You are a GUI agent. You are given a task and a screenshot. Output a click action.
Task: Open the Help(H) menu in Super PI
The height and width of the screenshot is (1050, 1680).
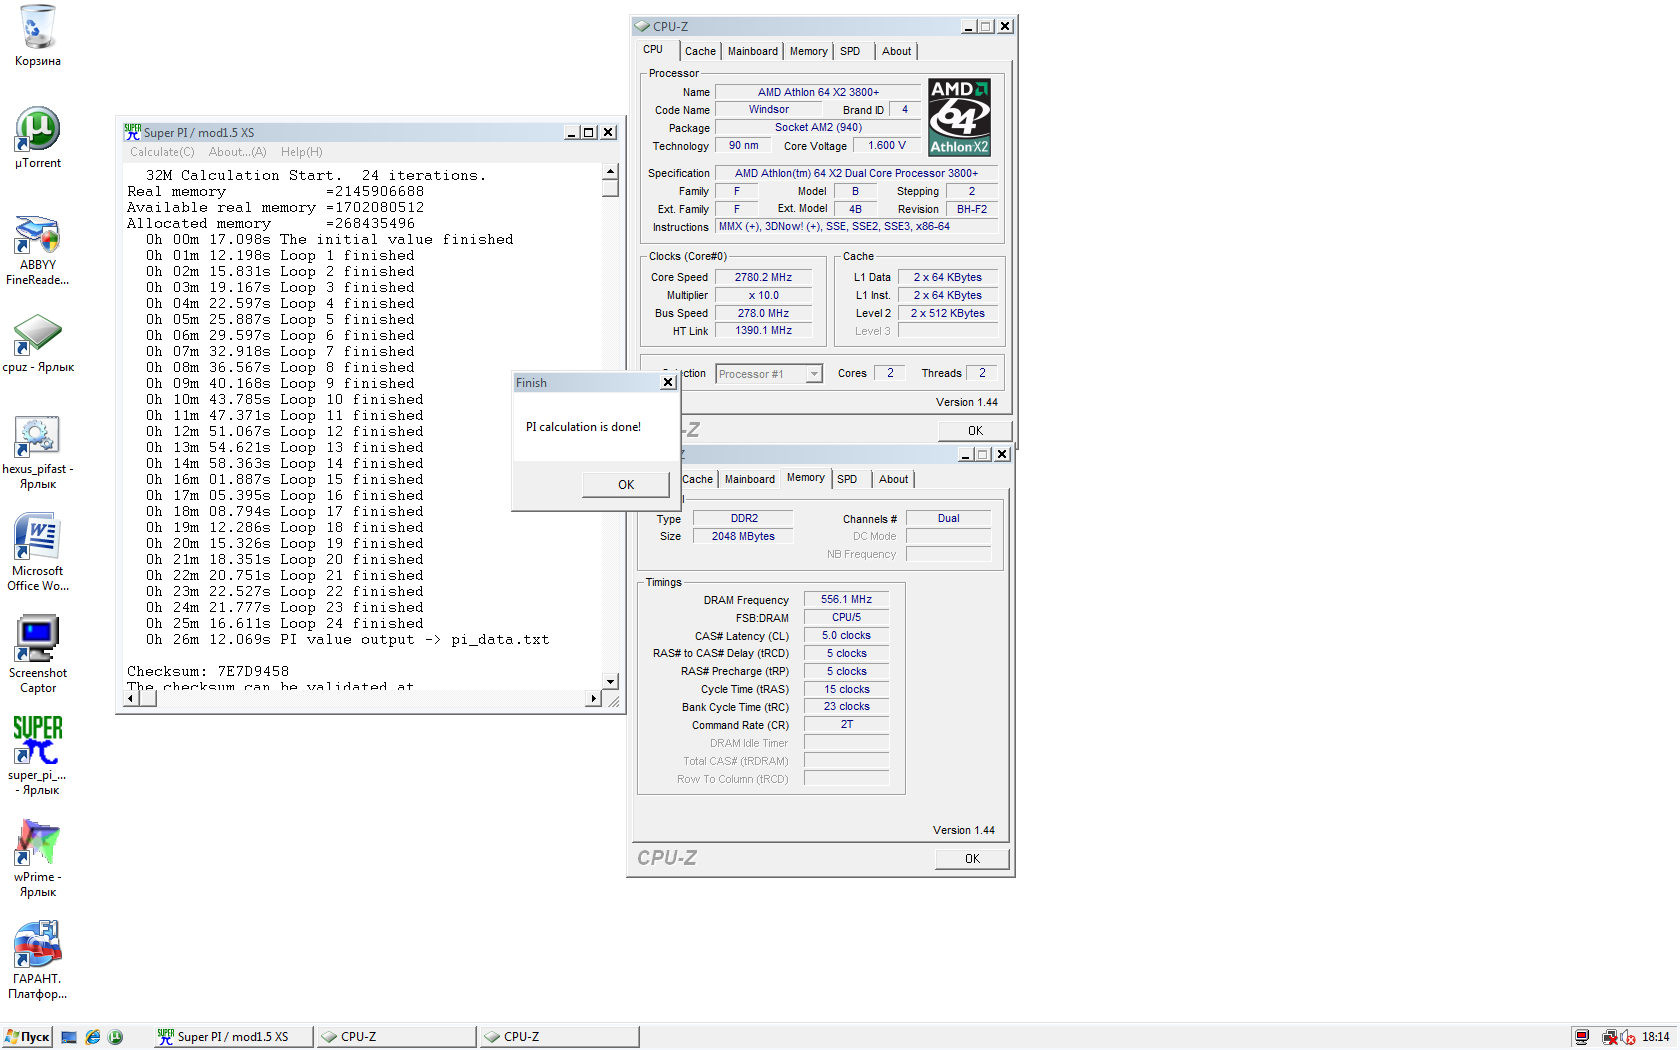301,152
